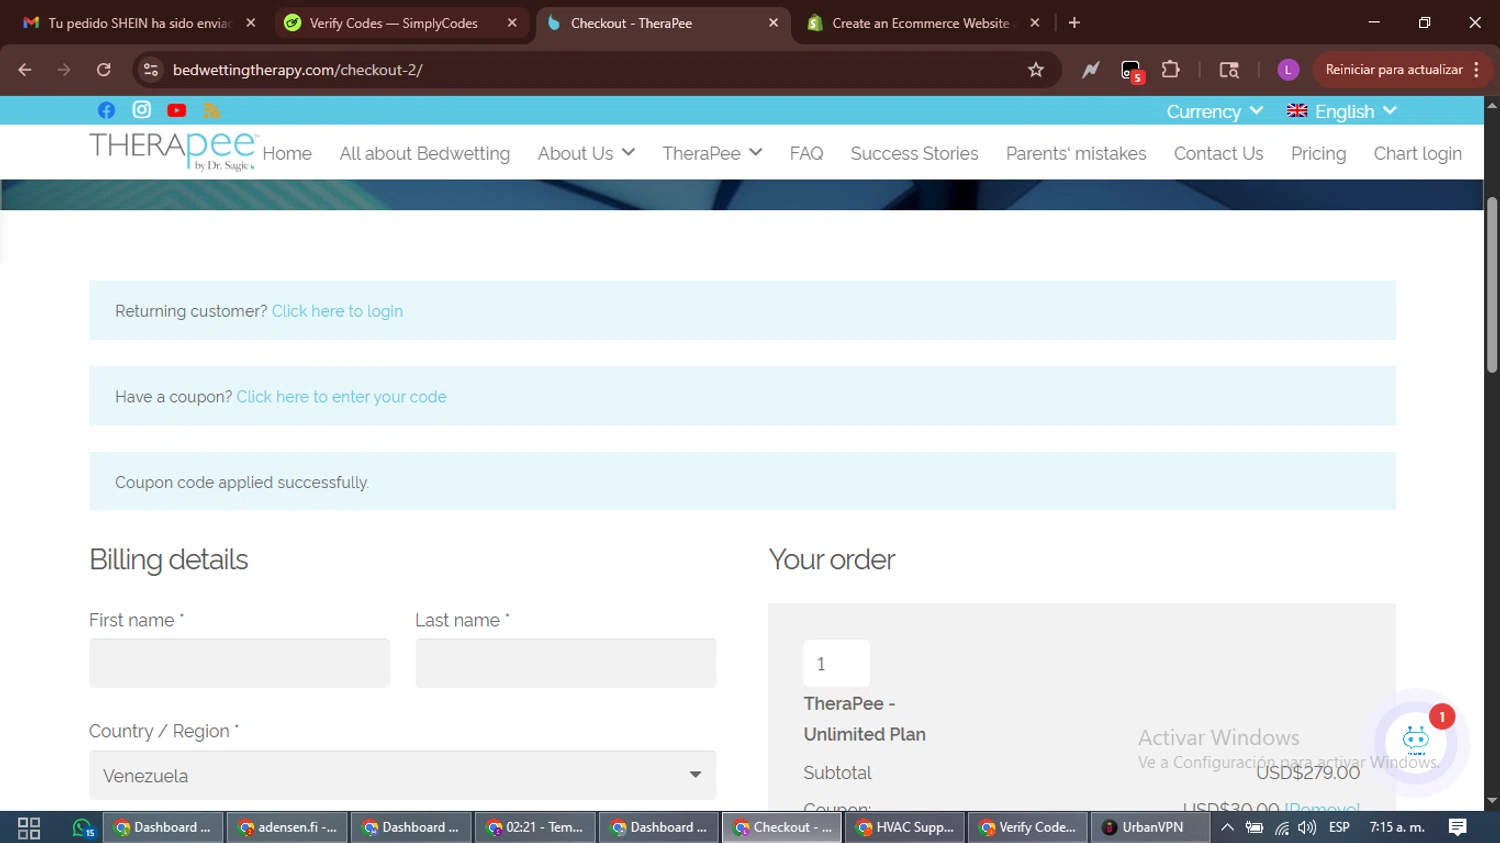The height and width of the screenshot is (843, 1500).
Task: Open network status tray icon
Action: click(1282, 828)
